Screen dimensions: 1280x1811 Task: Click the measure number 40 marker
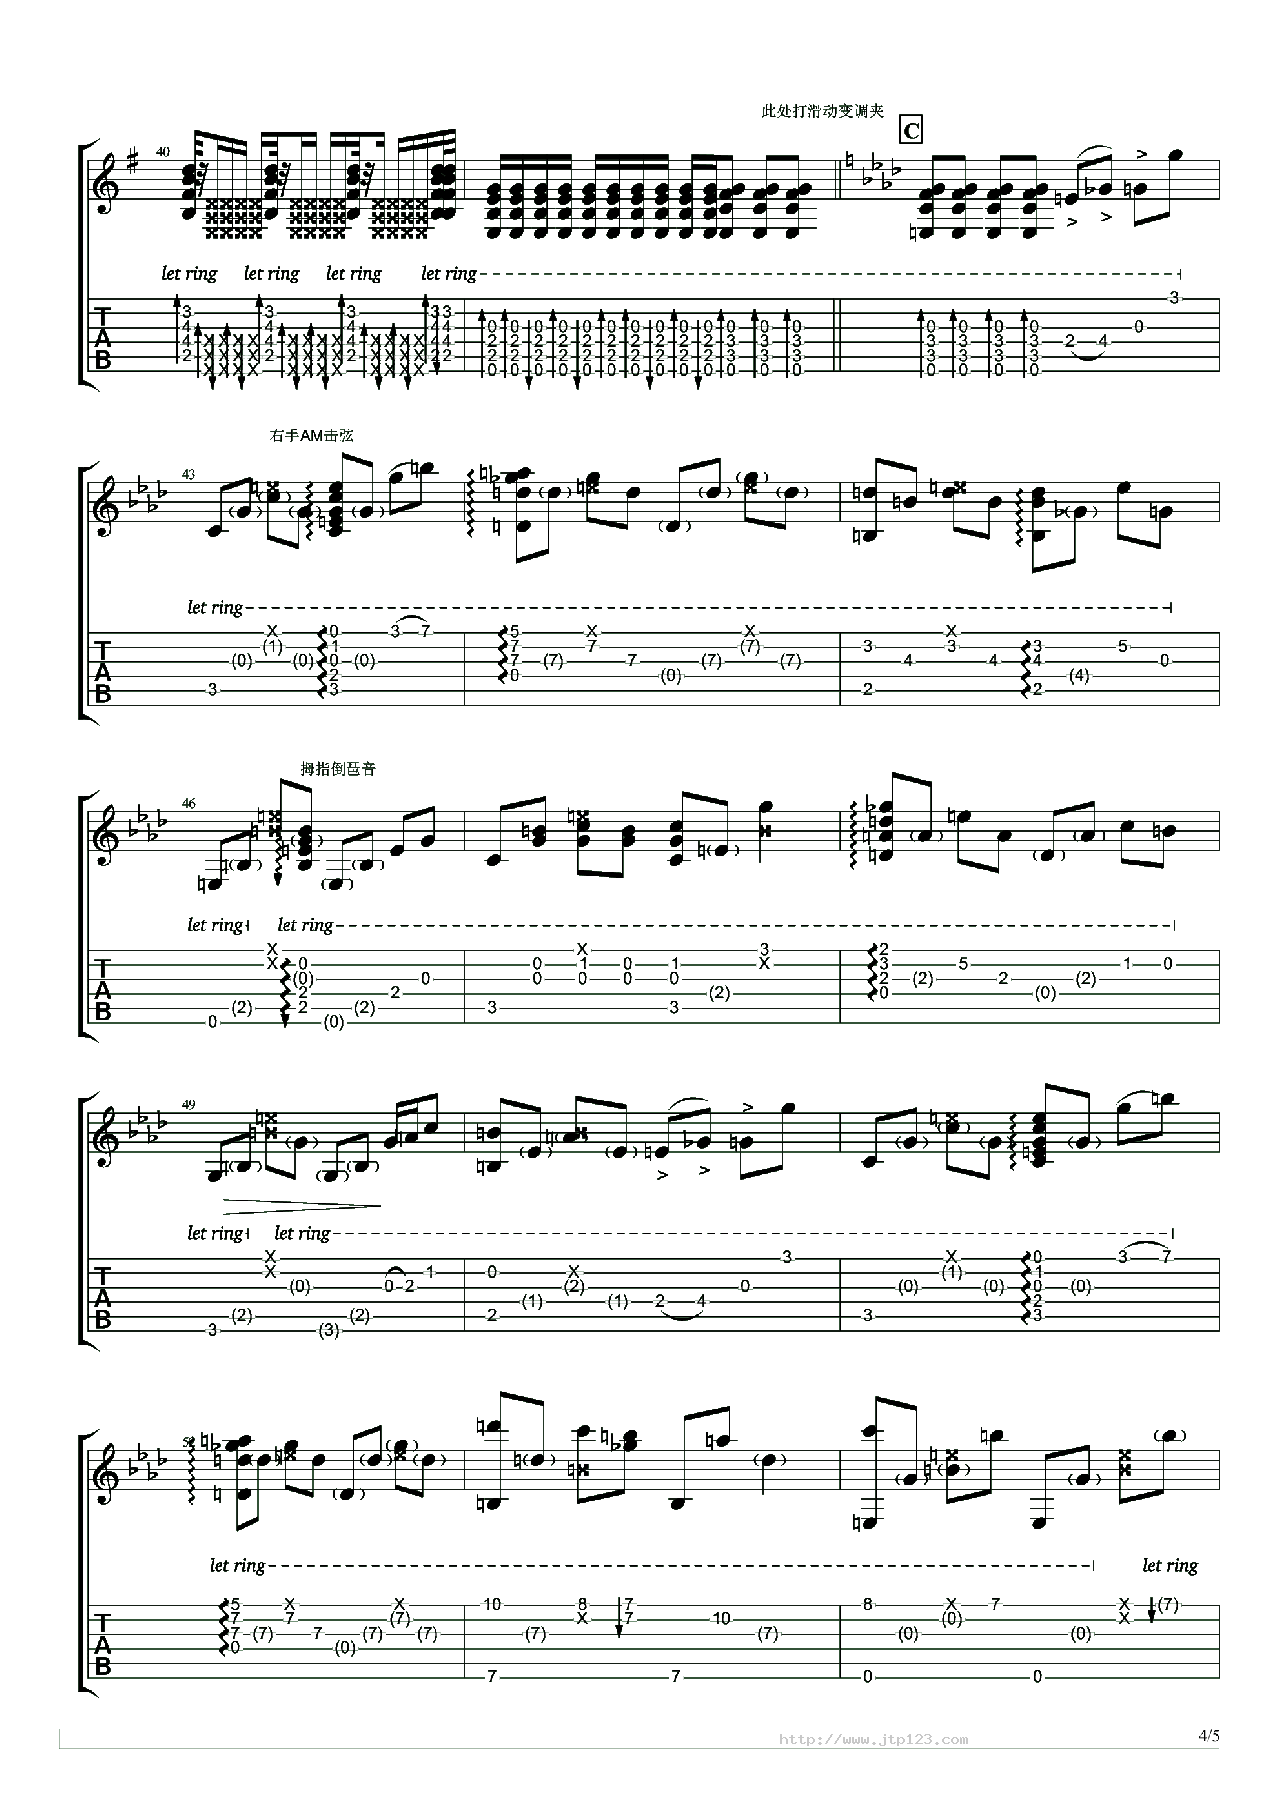(163, 152)
